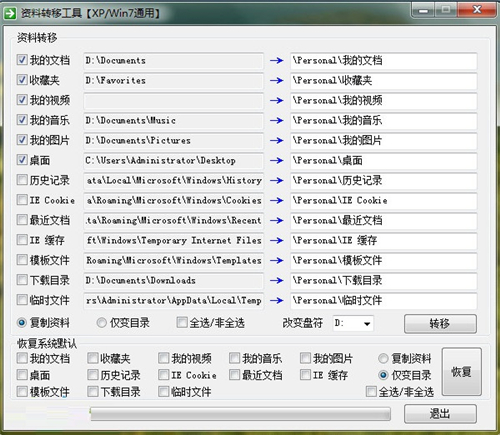
Task: Select the 仅变目录 radio in transfer section
Action: tap(101, 323)
